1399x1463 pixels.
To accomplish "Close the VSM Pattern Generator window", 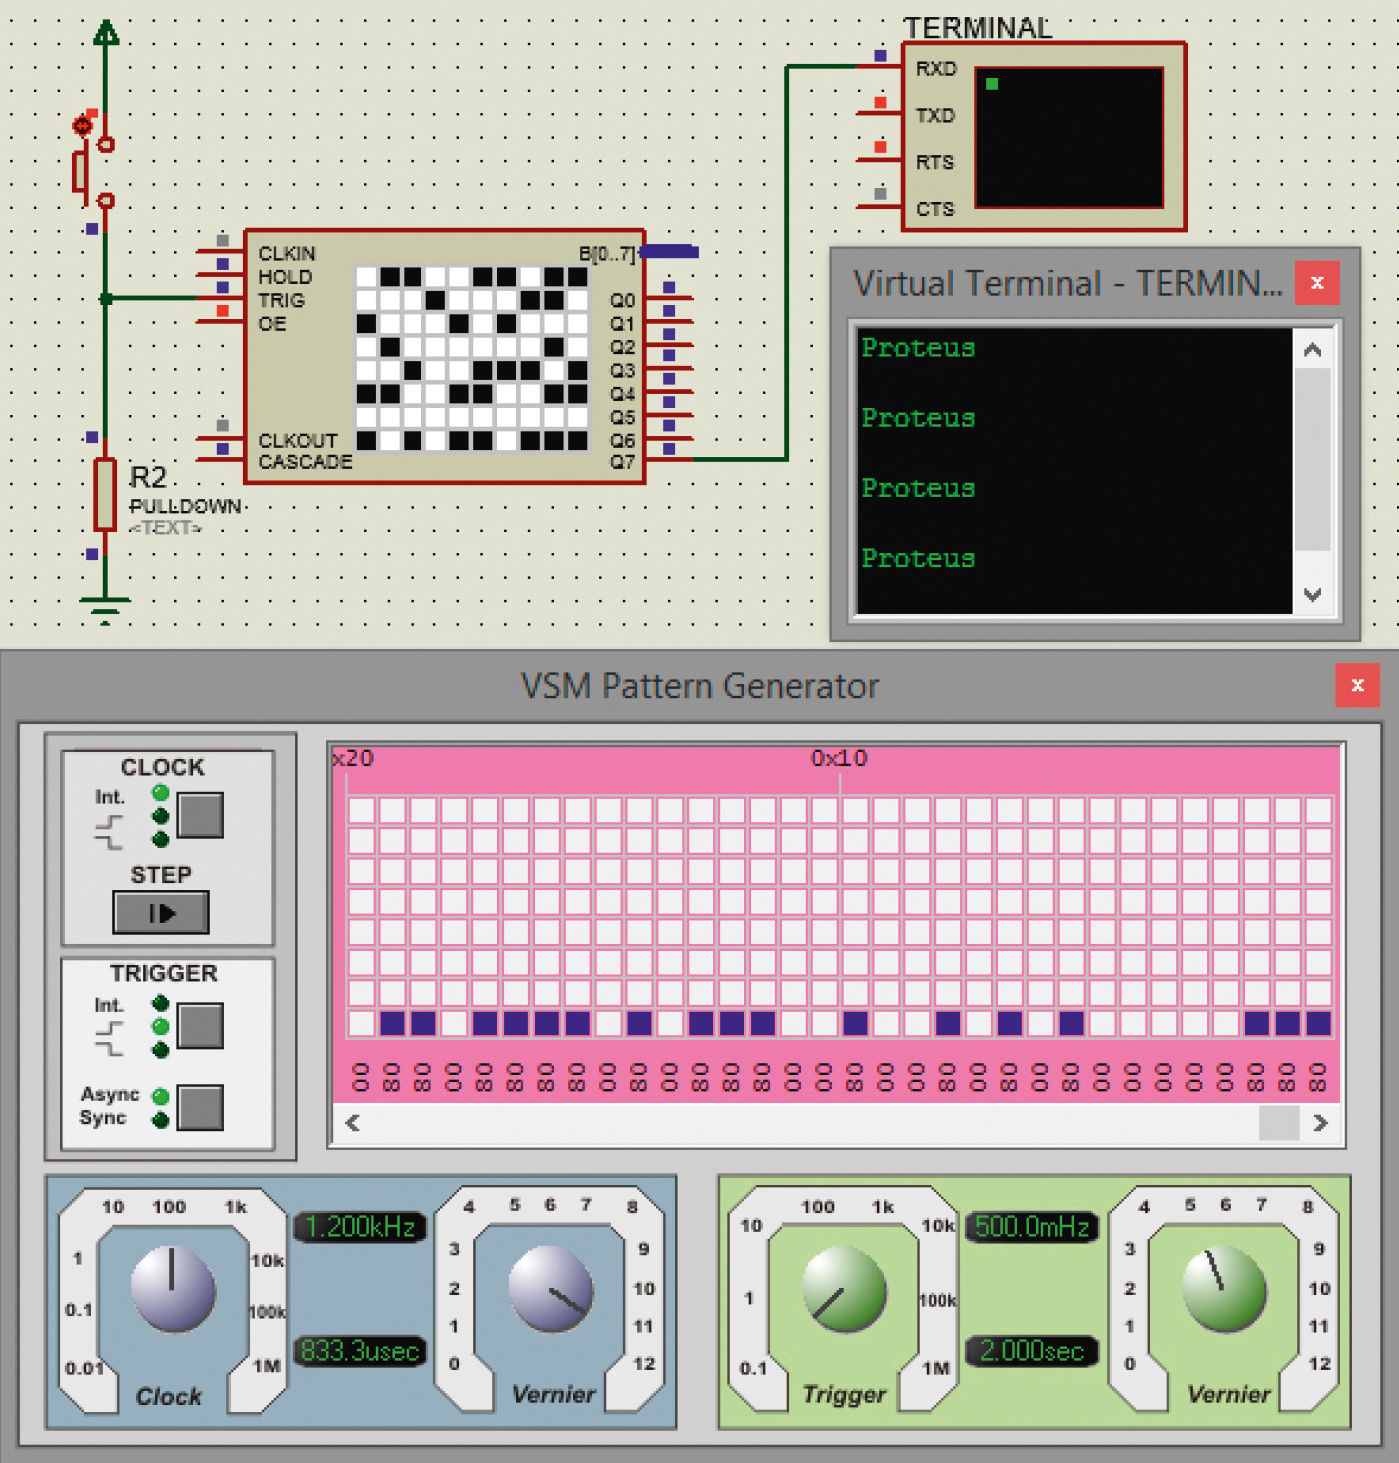I will (1357, 685).
